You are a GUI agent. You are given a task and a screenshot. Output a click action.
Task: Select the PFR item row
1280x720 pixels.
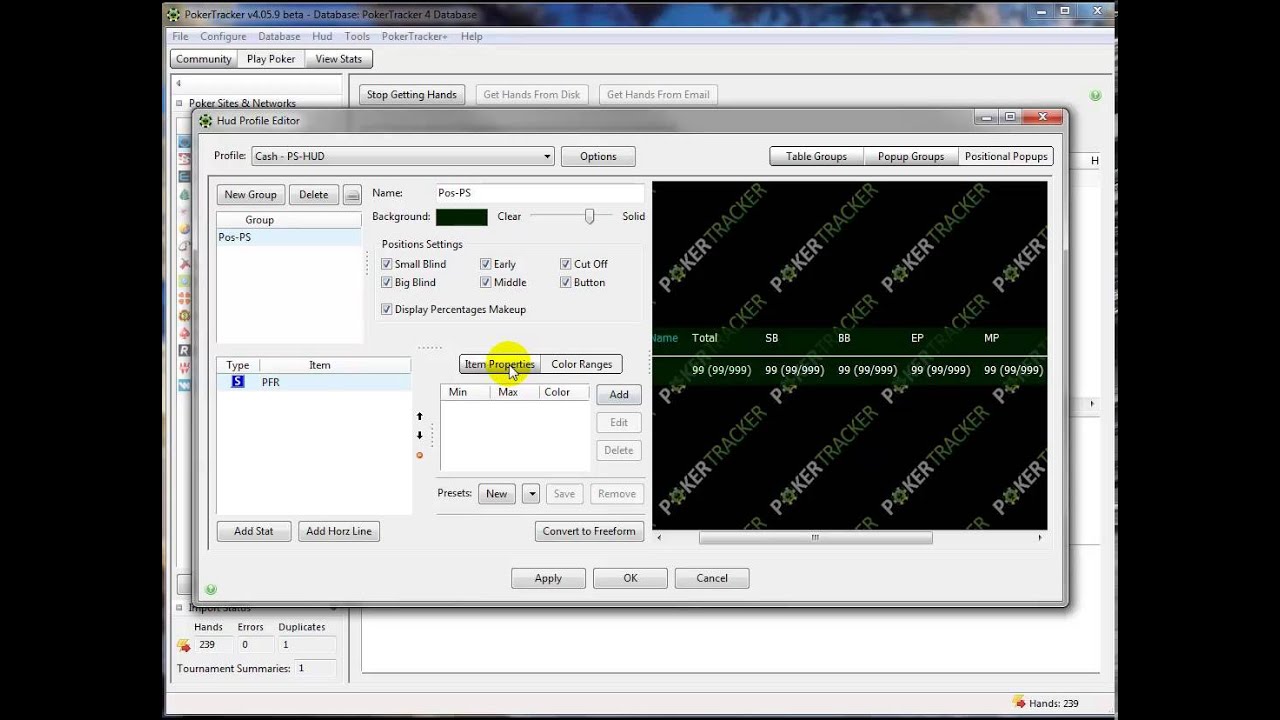pos(314,382)
